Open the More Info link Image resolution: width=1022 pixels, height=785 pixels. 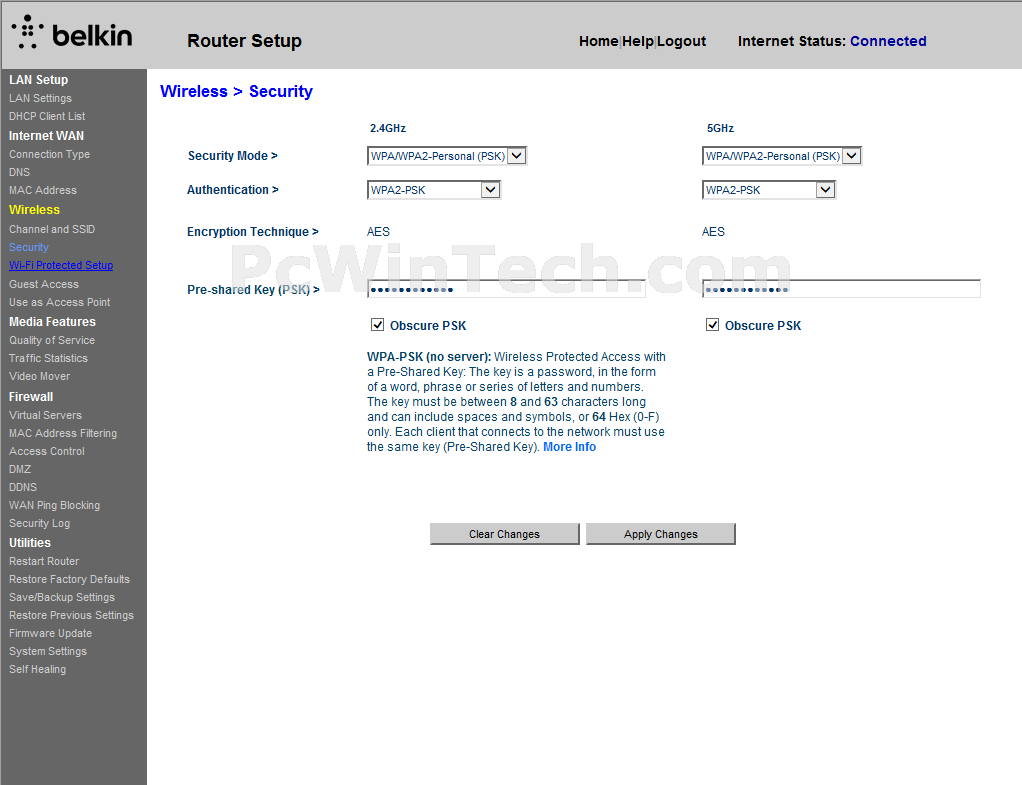pos(570,447)
